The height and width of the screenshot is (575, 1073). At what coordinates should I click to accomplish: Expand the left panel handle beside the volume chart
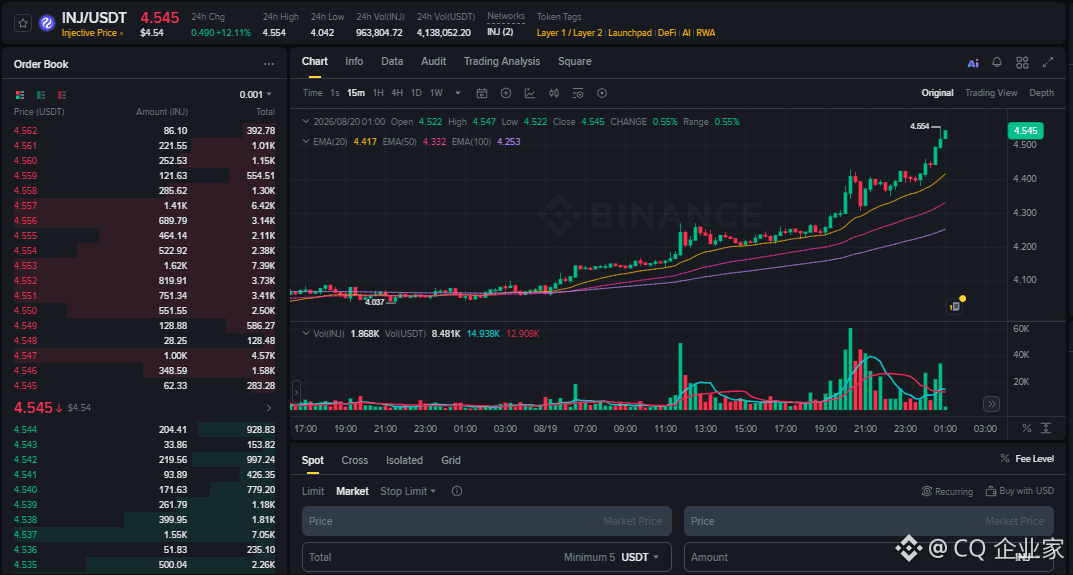tap(296, 392)
